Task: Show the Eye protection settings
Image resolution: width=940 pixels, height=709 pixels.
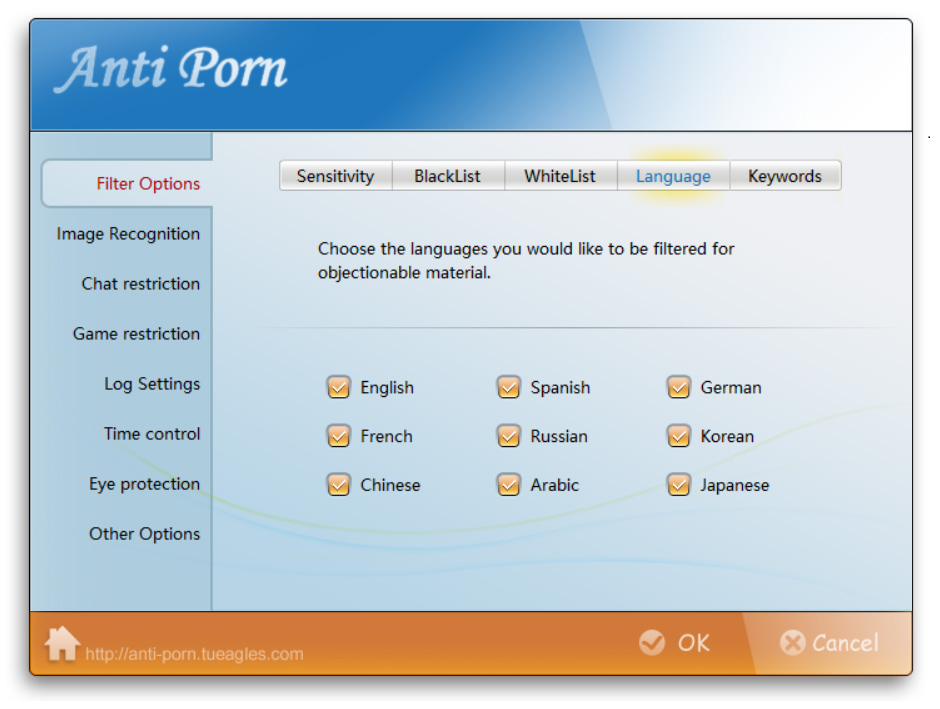Action: (x=144, y=484)
